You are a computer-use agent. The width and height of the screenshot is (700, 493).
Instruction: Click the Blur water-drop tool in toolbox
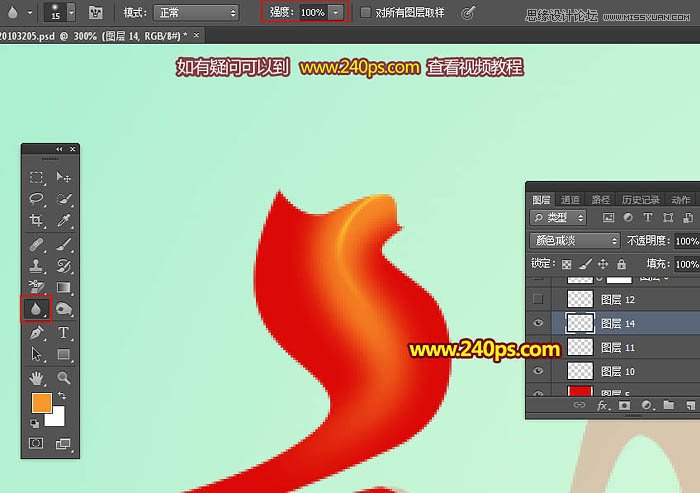tap(36, 309)
